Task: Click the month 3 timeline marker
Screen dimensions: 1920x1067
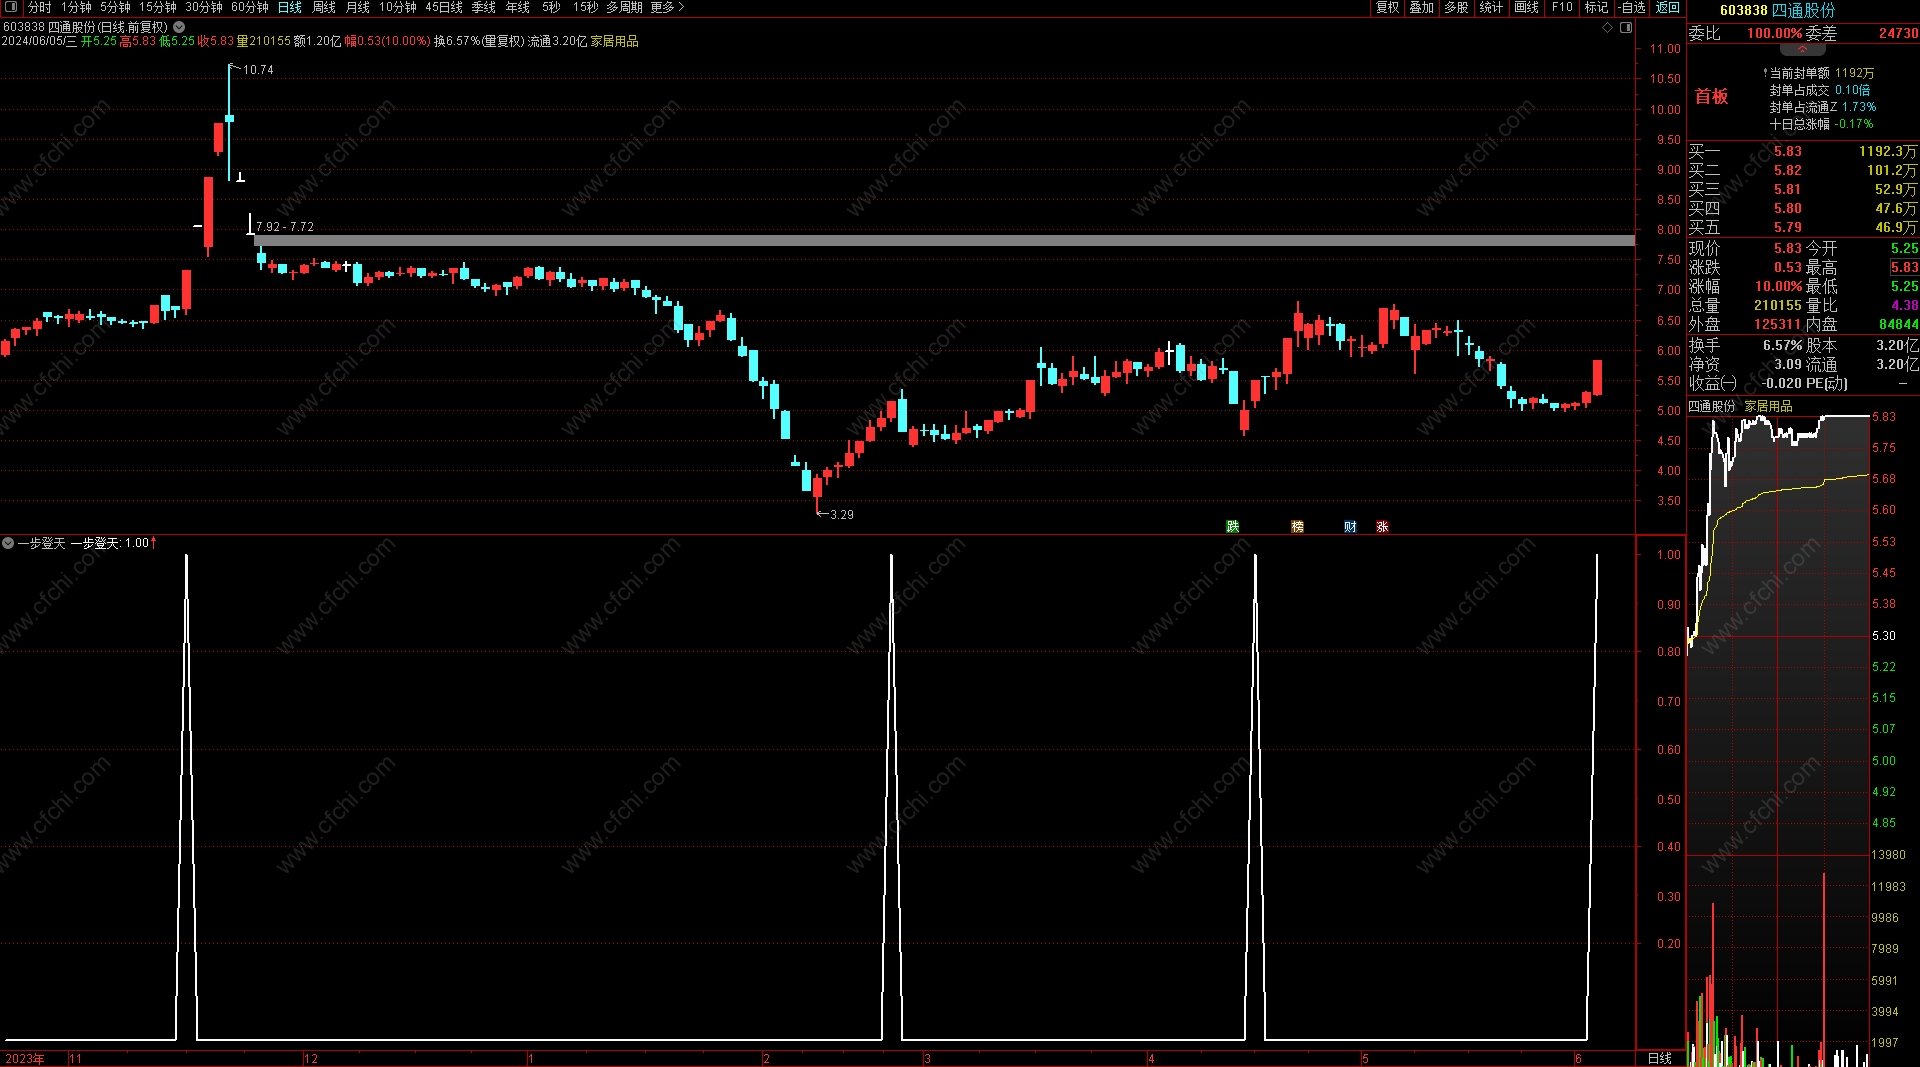Action: pyautogui.click(x=928, y=1059)
